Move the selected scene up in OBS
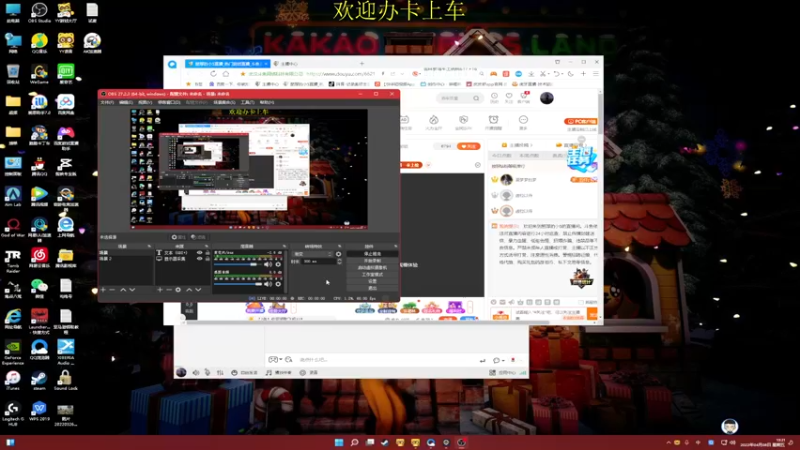Viewport: 800px width, 450px height. (x=123, y=290)
